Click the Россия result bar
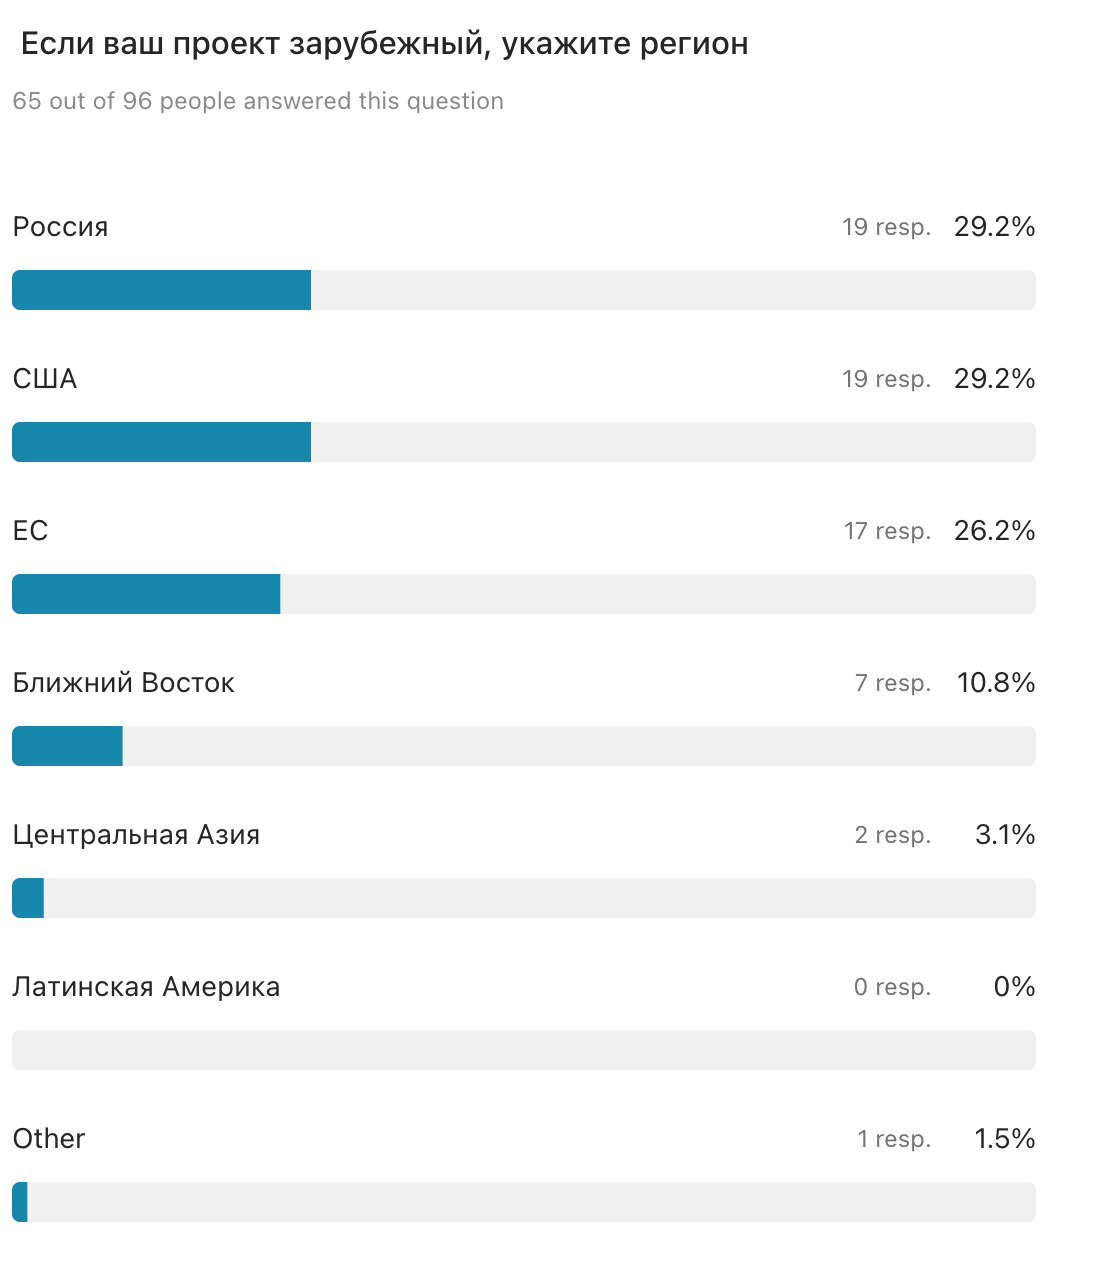 (524, 290)
